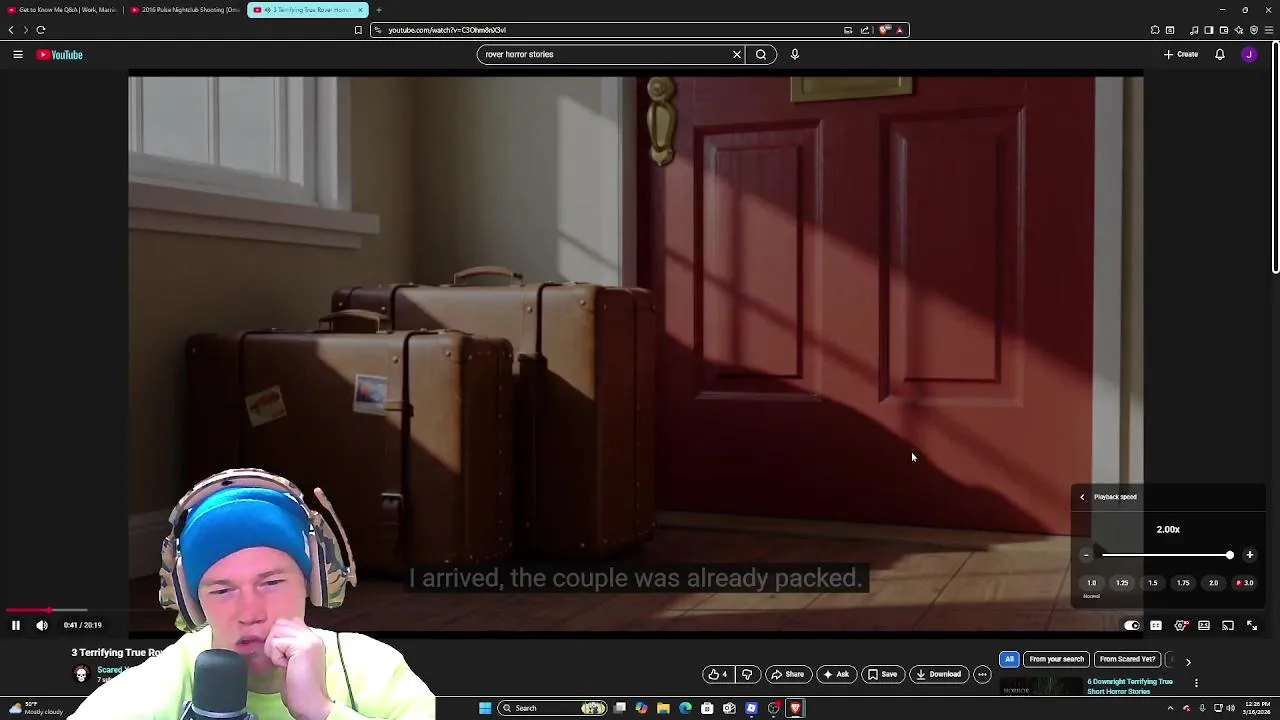Toggle the autoplay switch
Image resolution: width=1280 pixels, height=720 pixels.
click(x=1131, y=625)
